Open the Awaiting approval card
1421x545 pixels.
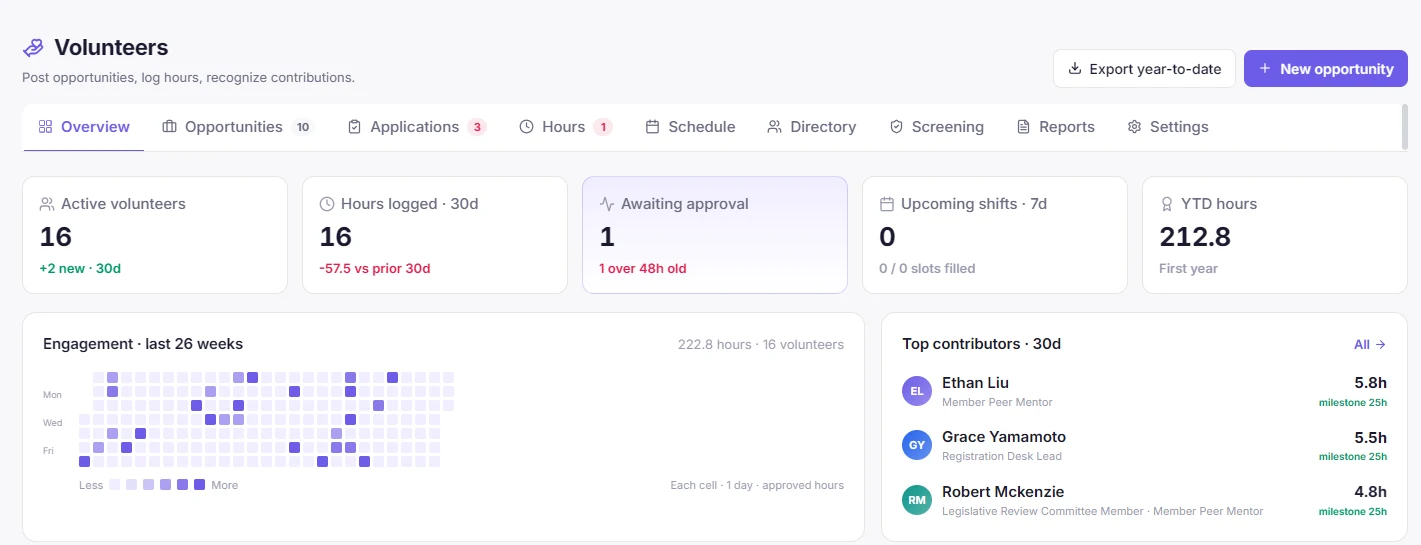[x=715, y=235]
